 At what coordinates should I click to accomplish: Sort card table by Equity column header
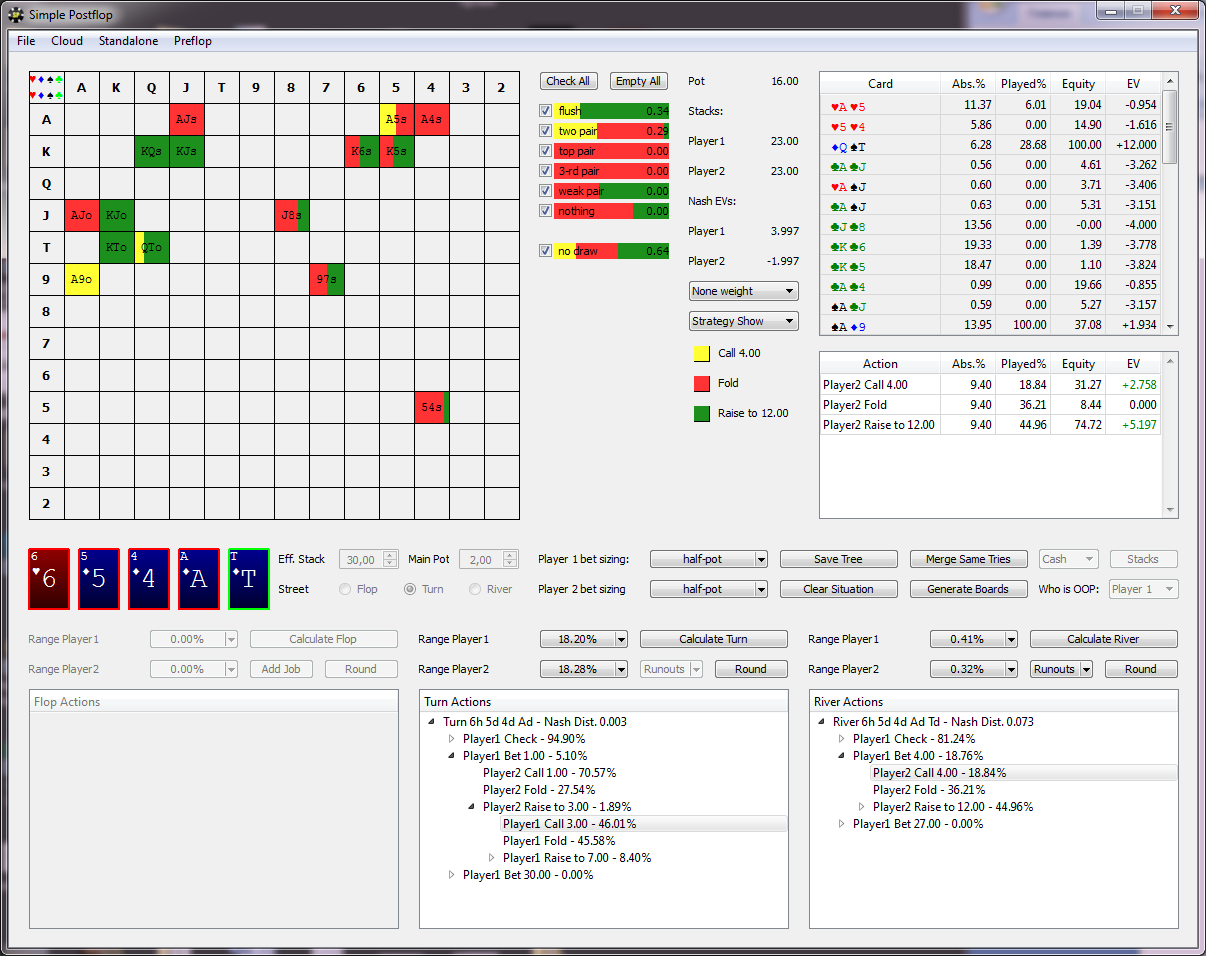pyautogui.click(x=1078, y=84)
